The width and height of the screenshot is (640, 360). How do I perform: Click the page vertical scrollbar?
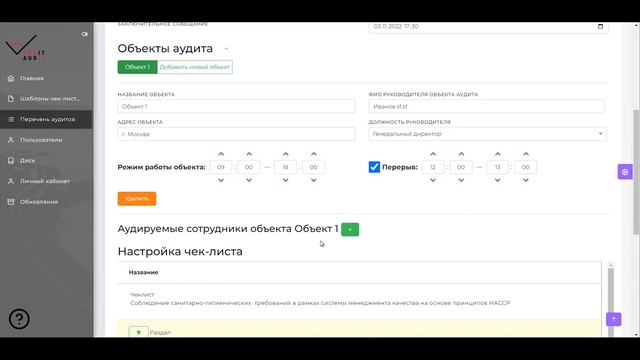[636, 171]
